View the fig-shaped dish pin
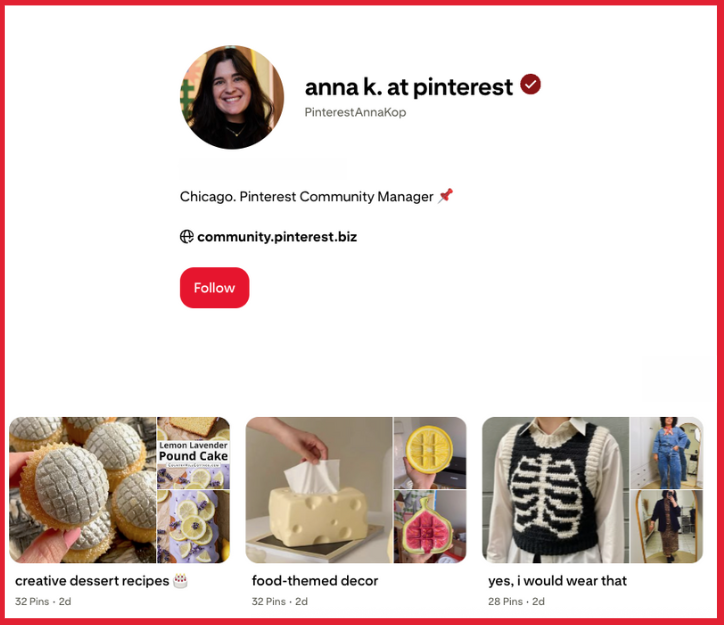The image size is (724, 625). (x=430, y=527)
